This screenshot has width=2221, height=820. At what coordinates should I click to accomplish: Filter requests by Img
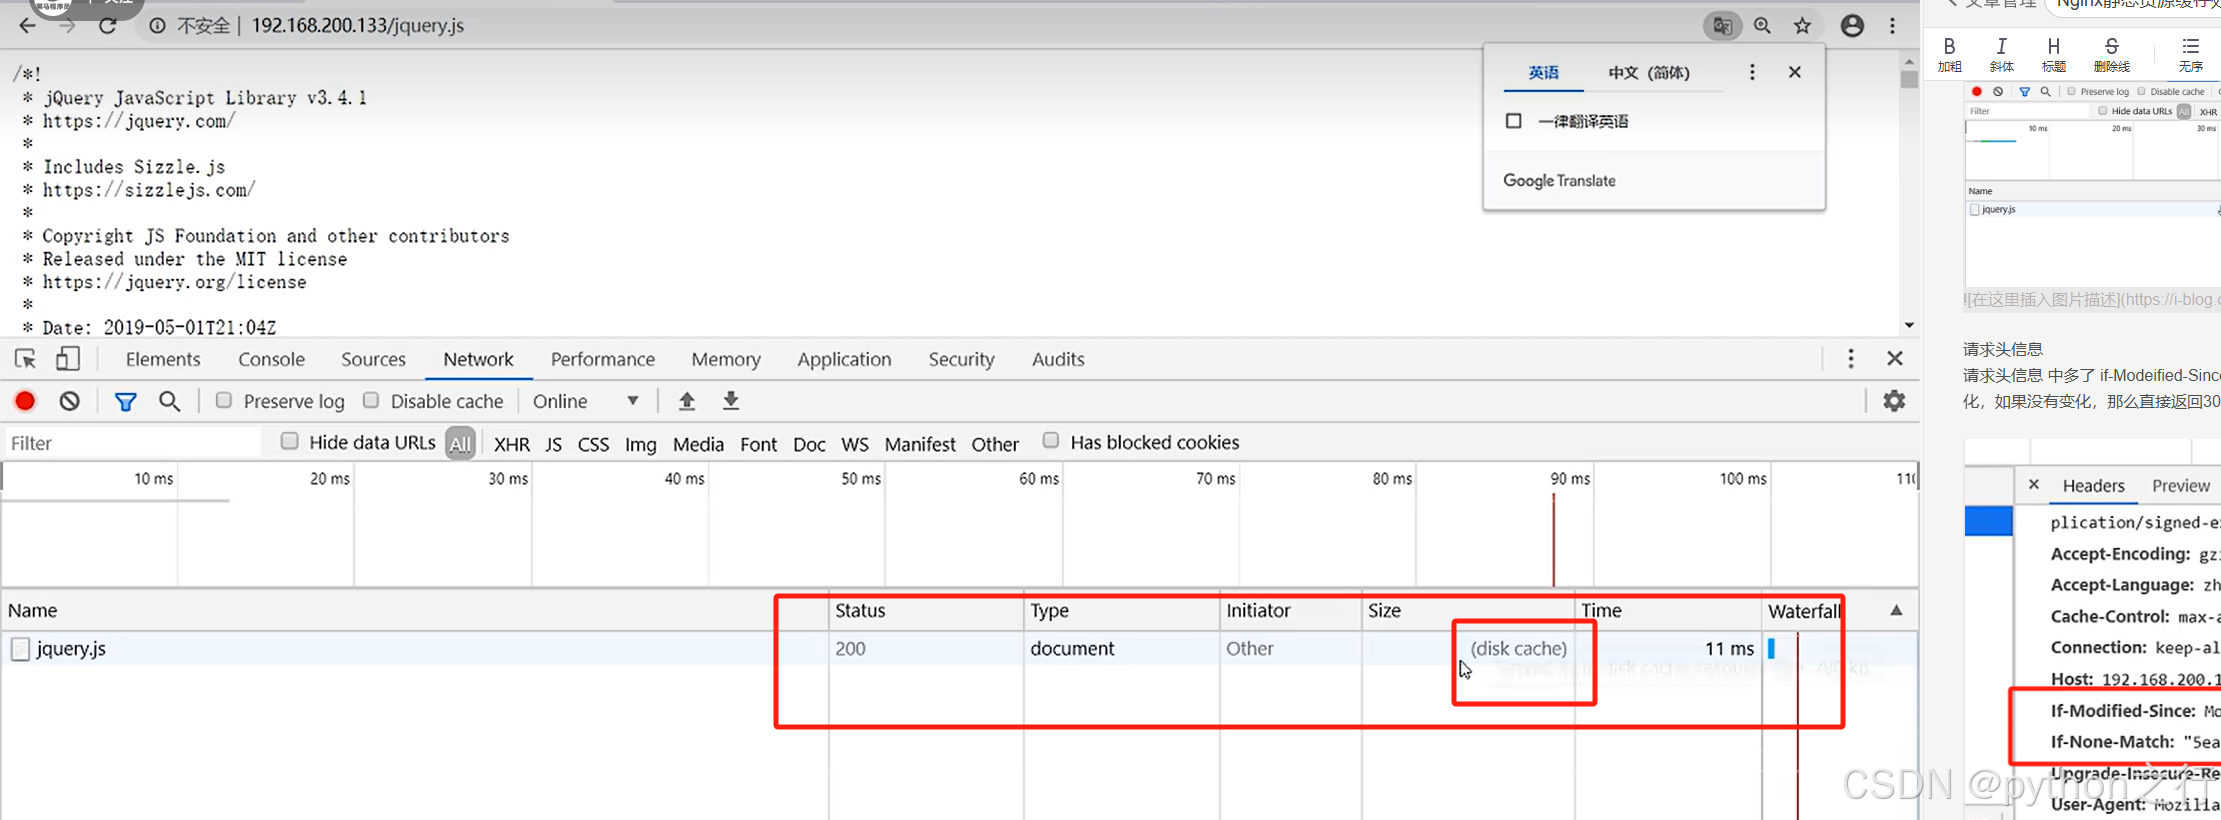tap(640, 443)
